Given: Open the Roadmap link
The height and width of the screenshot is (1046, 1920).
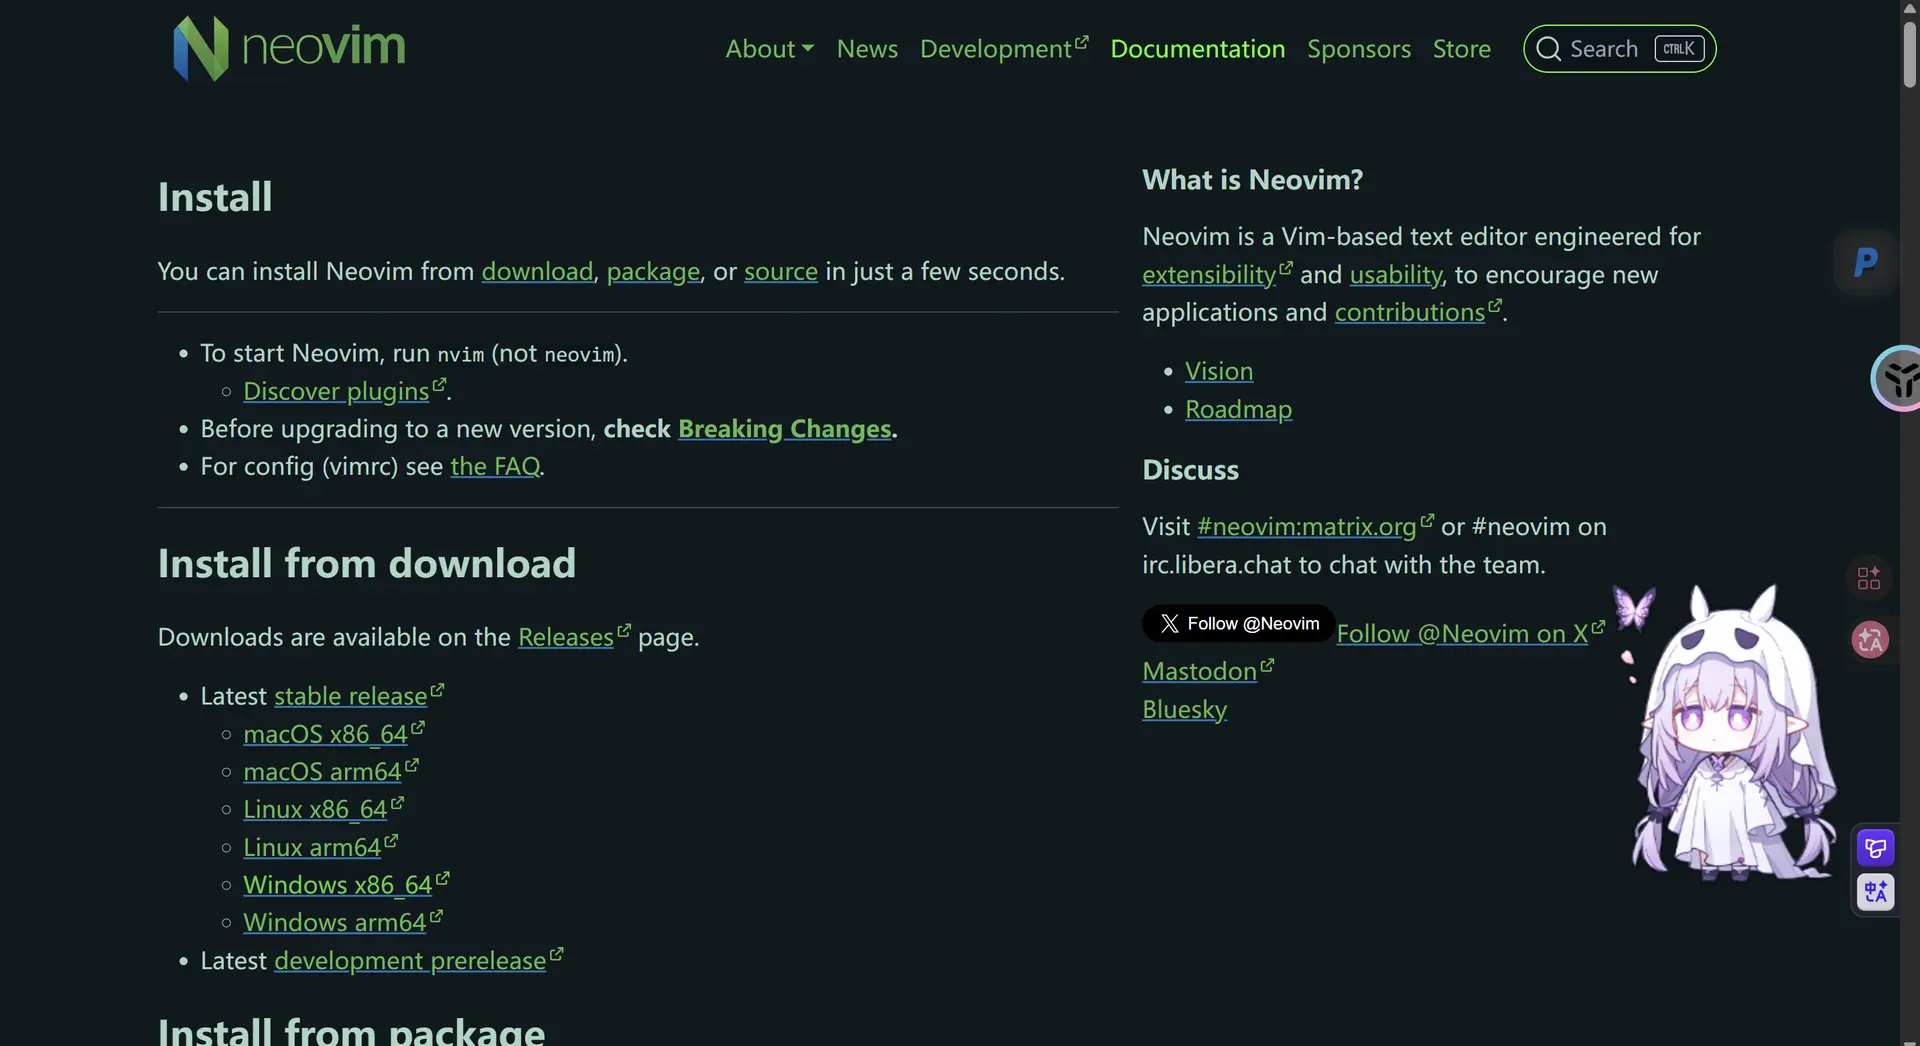Looking at the screenshot, I should point(1238,410).
